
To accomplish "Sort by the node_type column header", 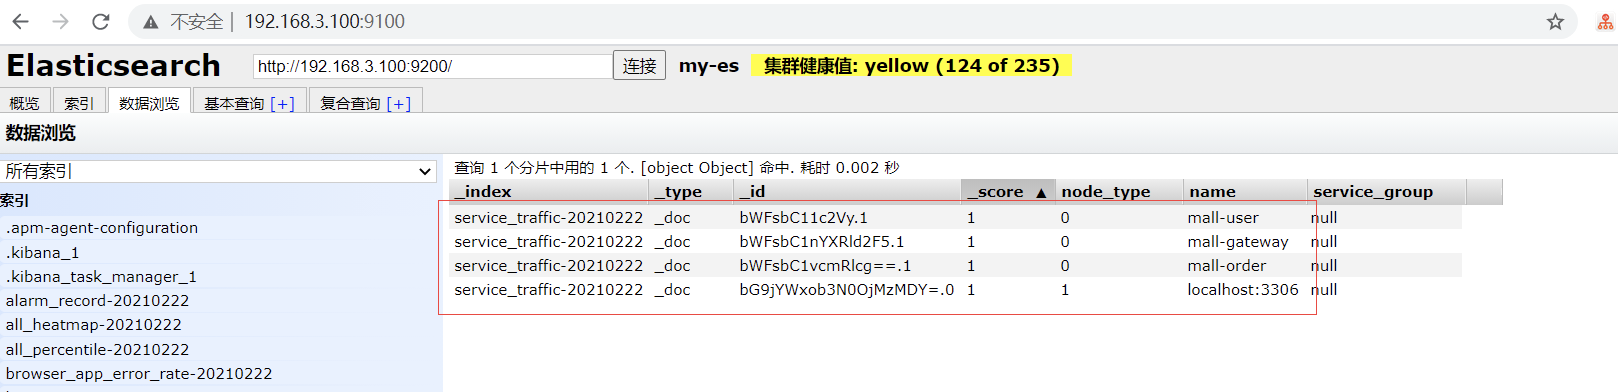I will click(1118, 192).
